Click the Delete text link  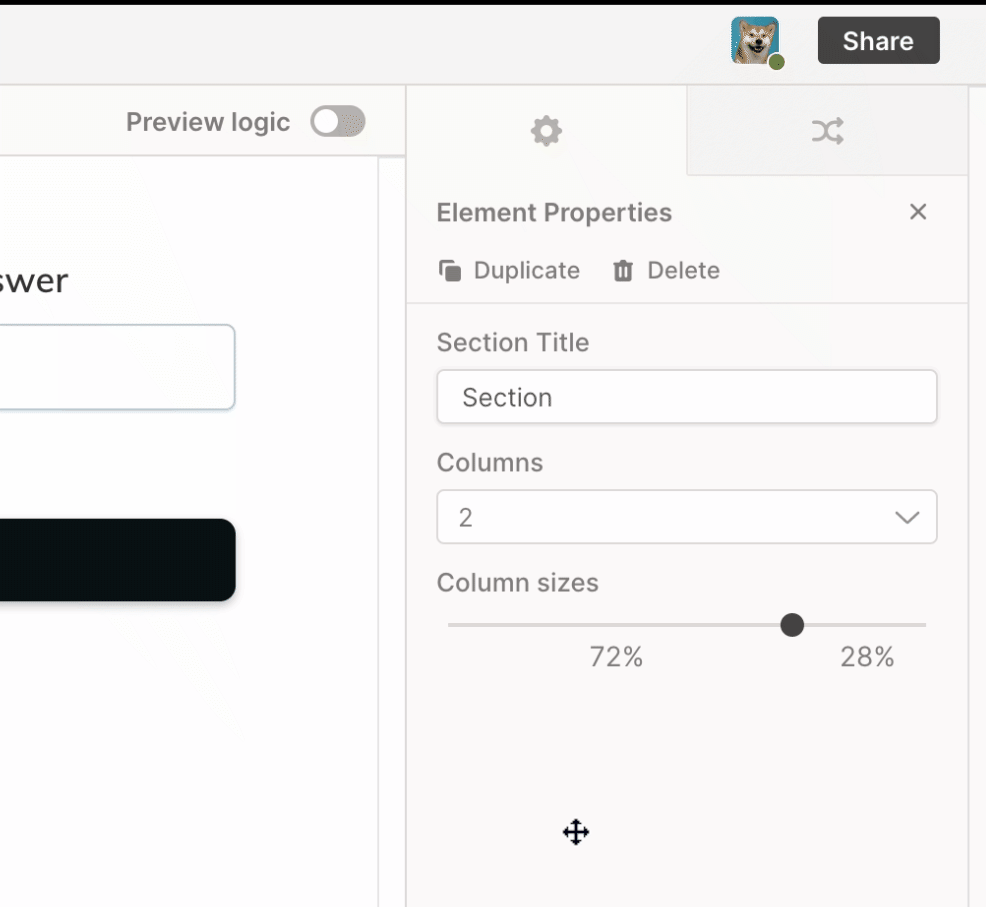tap(684, 270)
